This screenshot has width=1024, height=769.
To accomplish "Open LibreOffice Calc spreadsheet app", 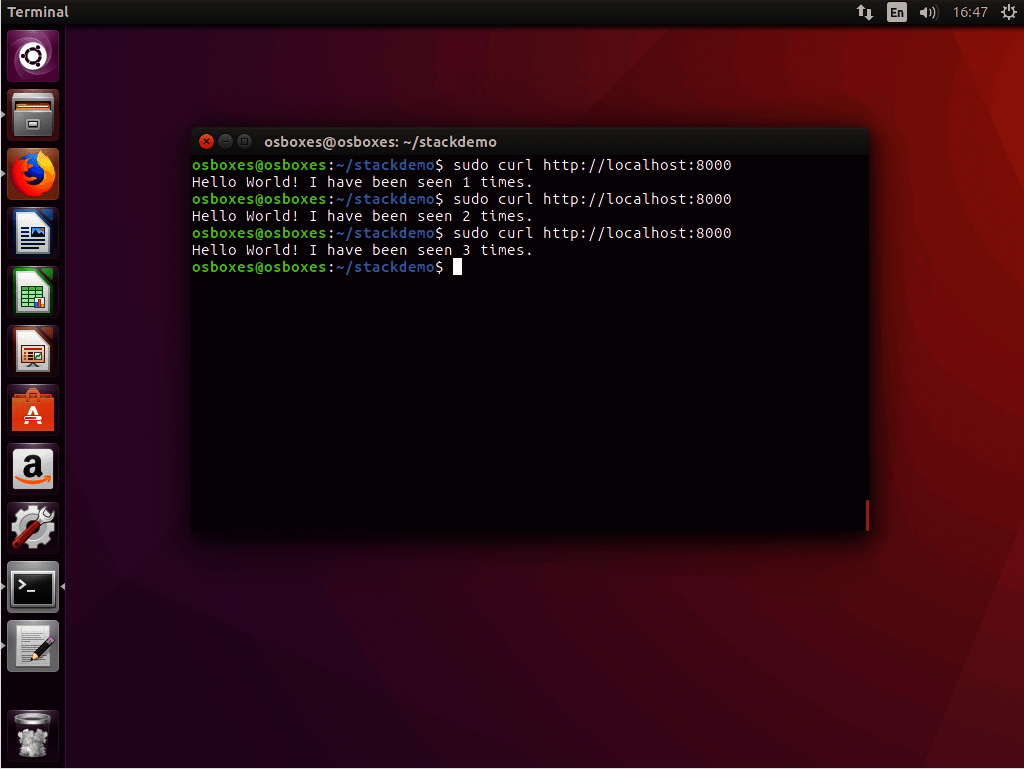I will point(33,292).
